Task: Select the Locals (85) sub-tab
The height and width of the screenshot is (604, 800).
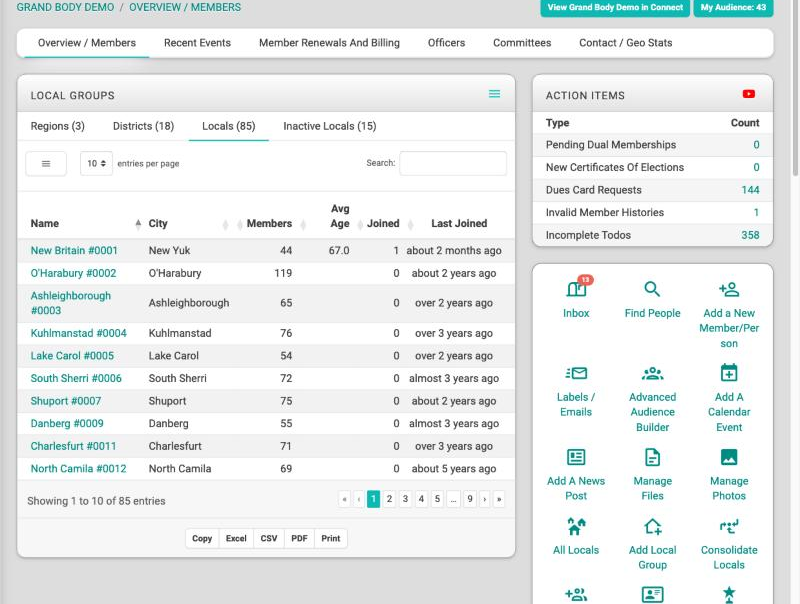Action: [x=229, y=126]
